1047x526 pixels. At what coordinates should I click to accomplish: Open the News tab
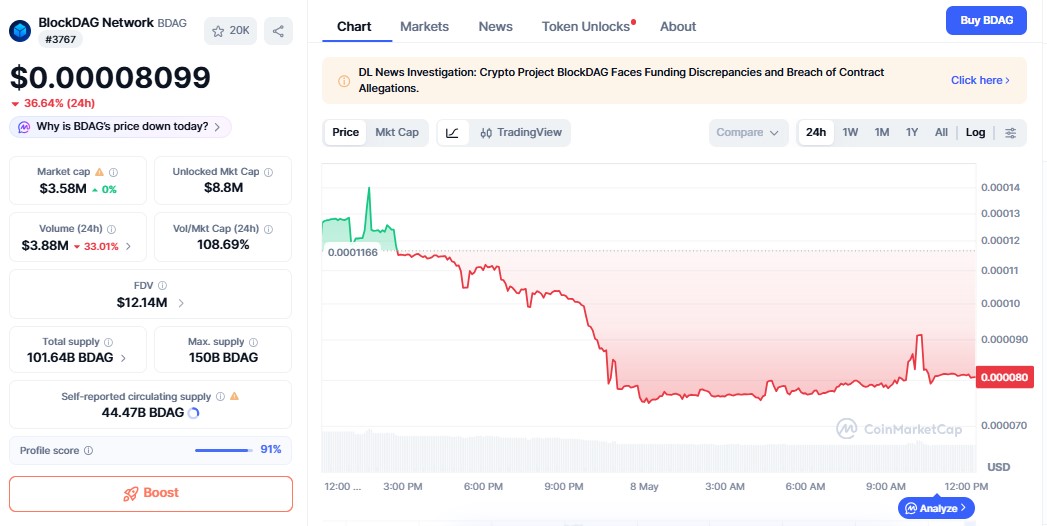pyautogui.click(x=495, y=27)
